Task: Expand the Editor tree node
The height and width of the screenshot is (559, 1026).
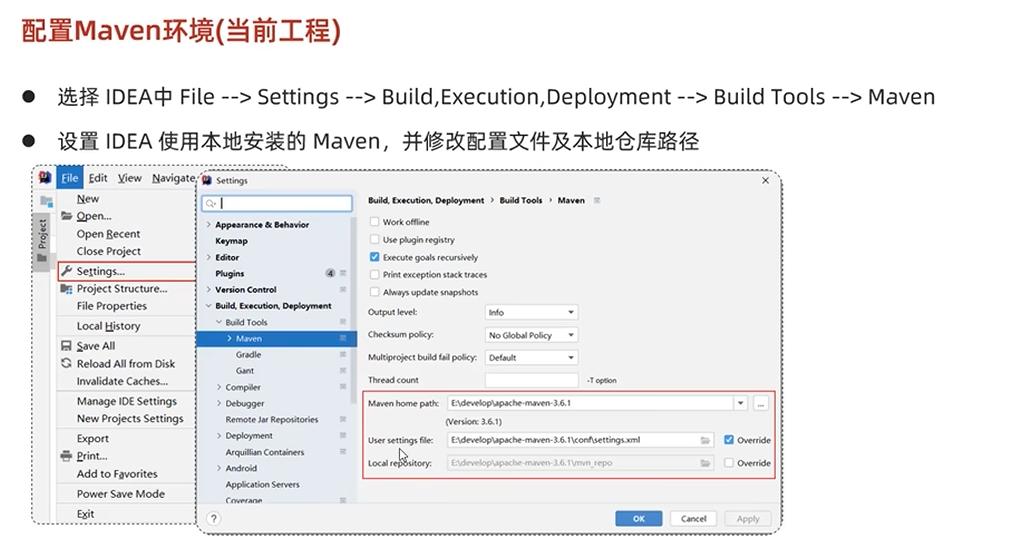Action: click(209, 257)
